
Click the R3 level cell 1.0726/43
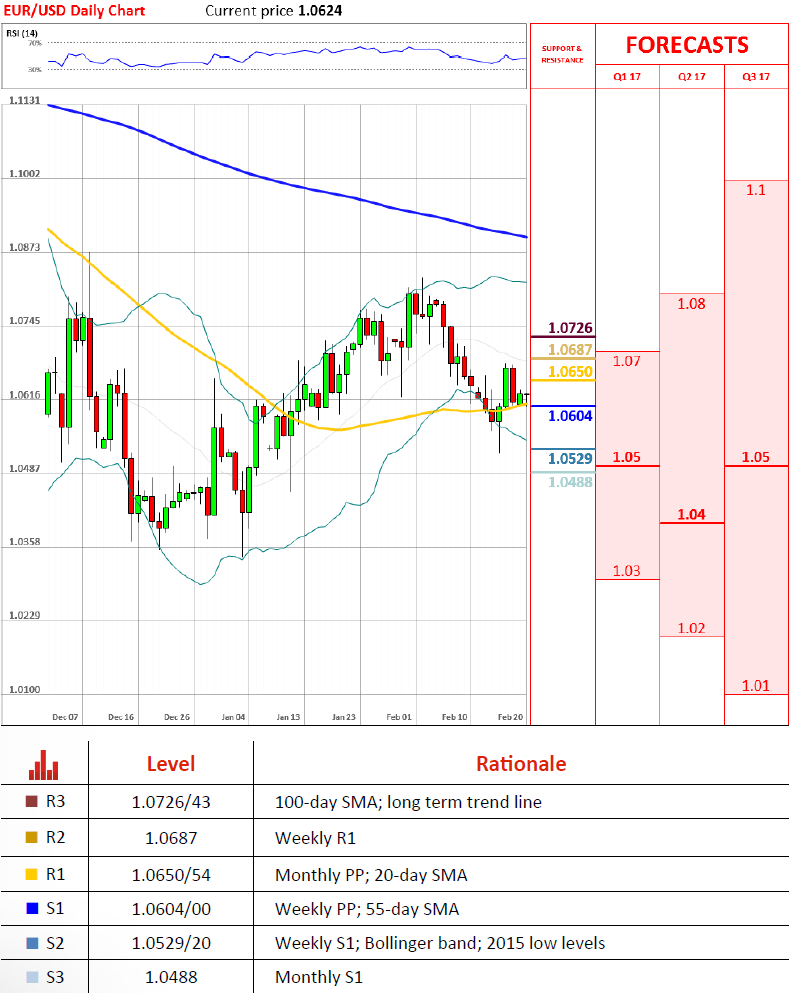point(171,802)
